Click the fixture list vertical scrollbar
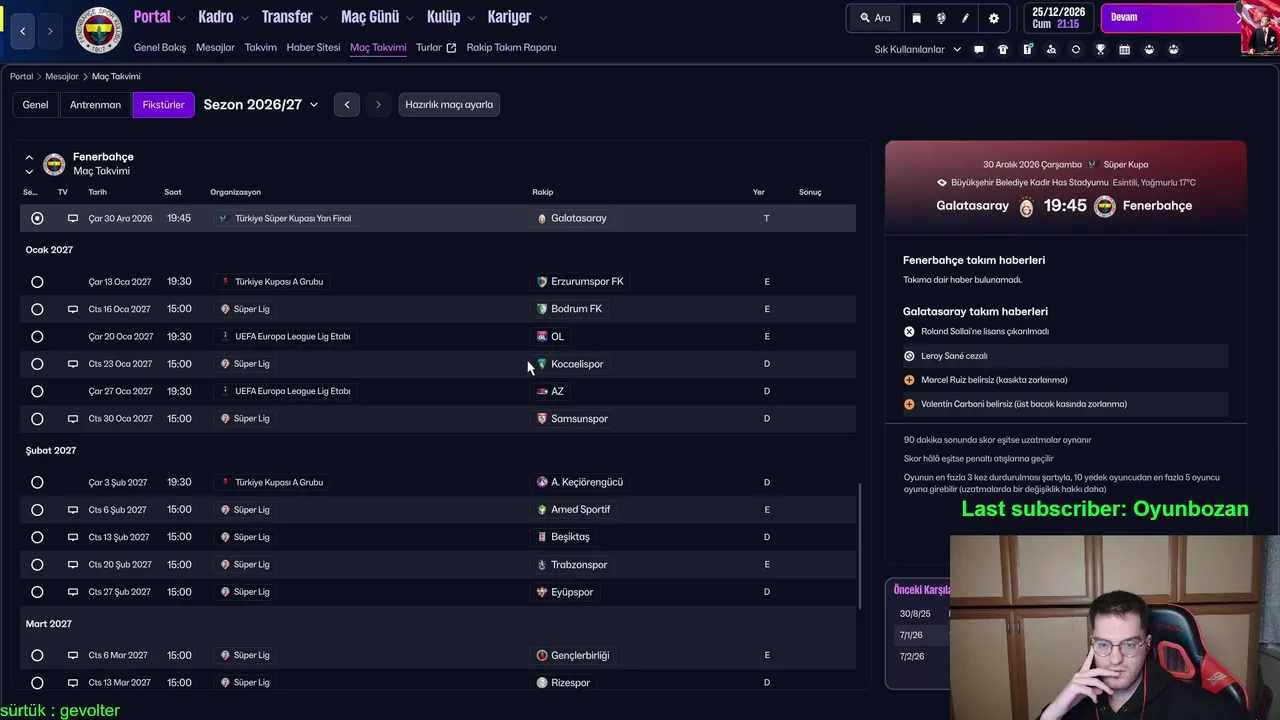The width and height of the screenshot is (1280, 720). 860,547
